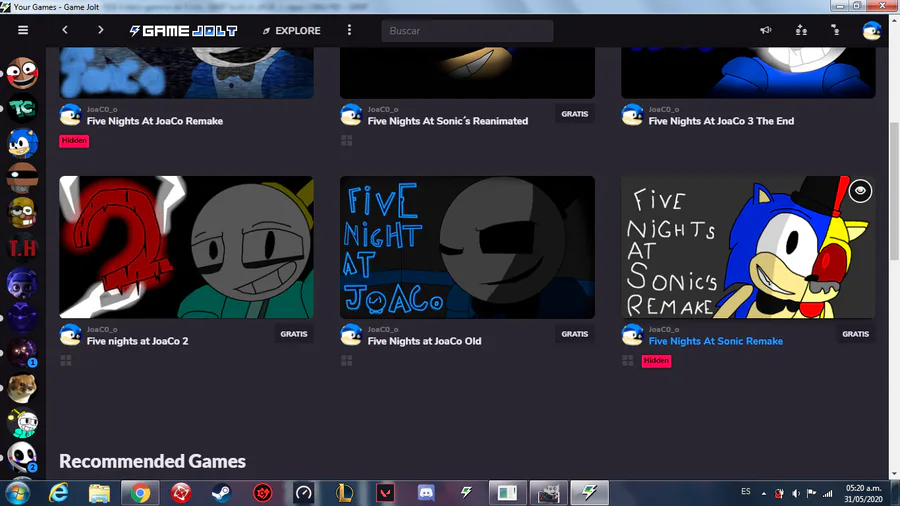Open the Windows Start button
900x506 pixels.
coord(17,493)
